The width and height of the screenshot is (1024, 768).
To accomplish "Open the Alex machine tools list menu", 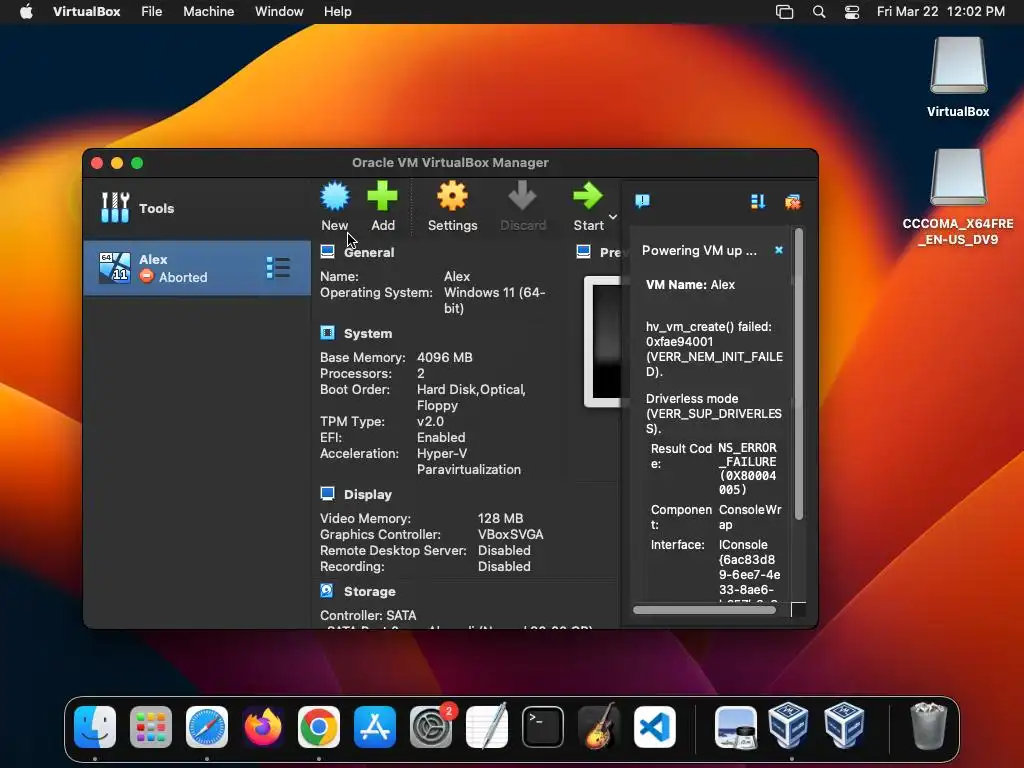I will tap(278, 268).
